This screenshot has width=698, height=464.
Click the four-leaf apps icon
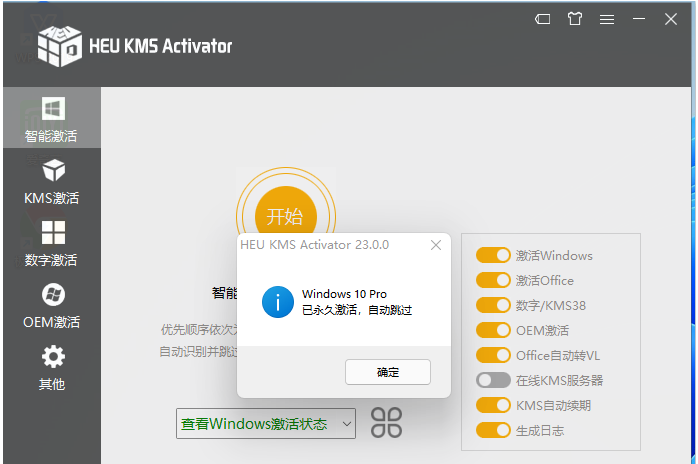point(386,422)
